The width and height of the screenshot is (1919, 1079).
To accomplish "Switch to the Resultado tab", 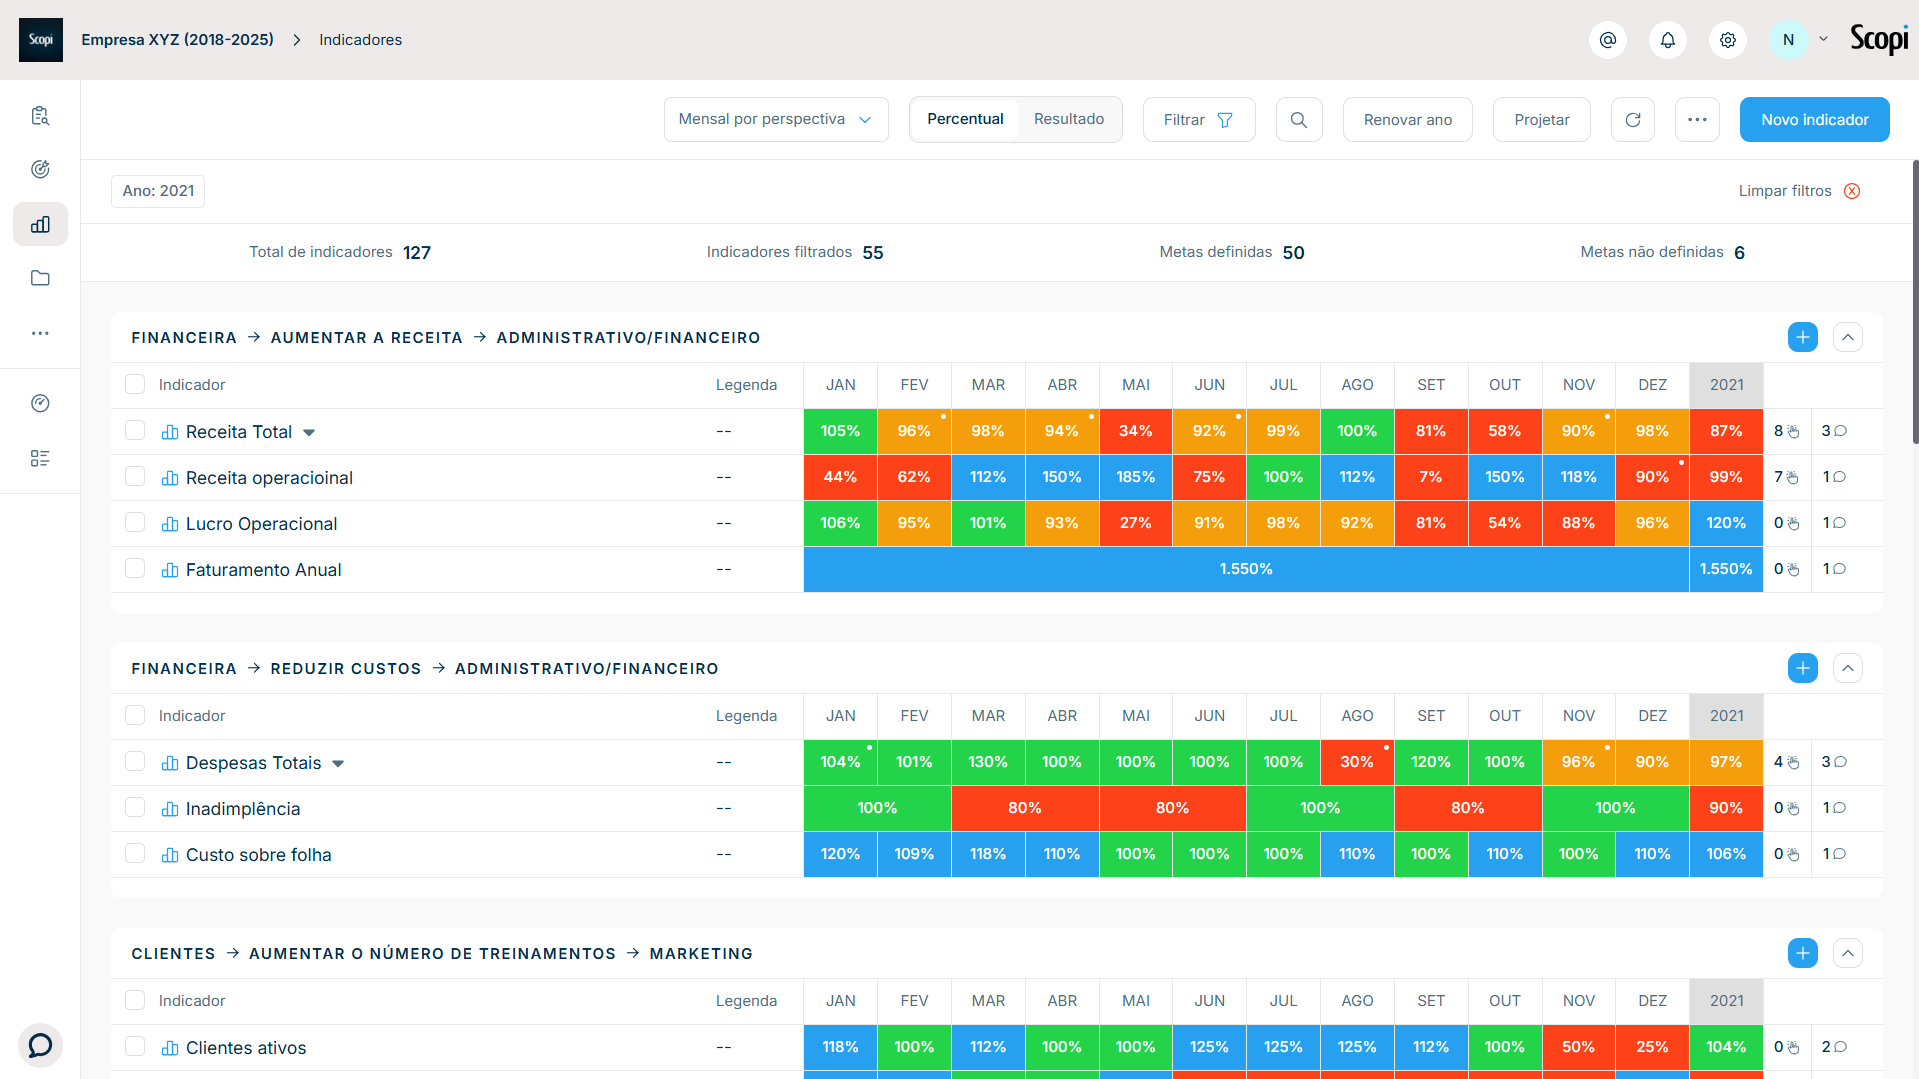I will 1068,119.
